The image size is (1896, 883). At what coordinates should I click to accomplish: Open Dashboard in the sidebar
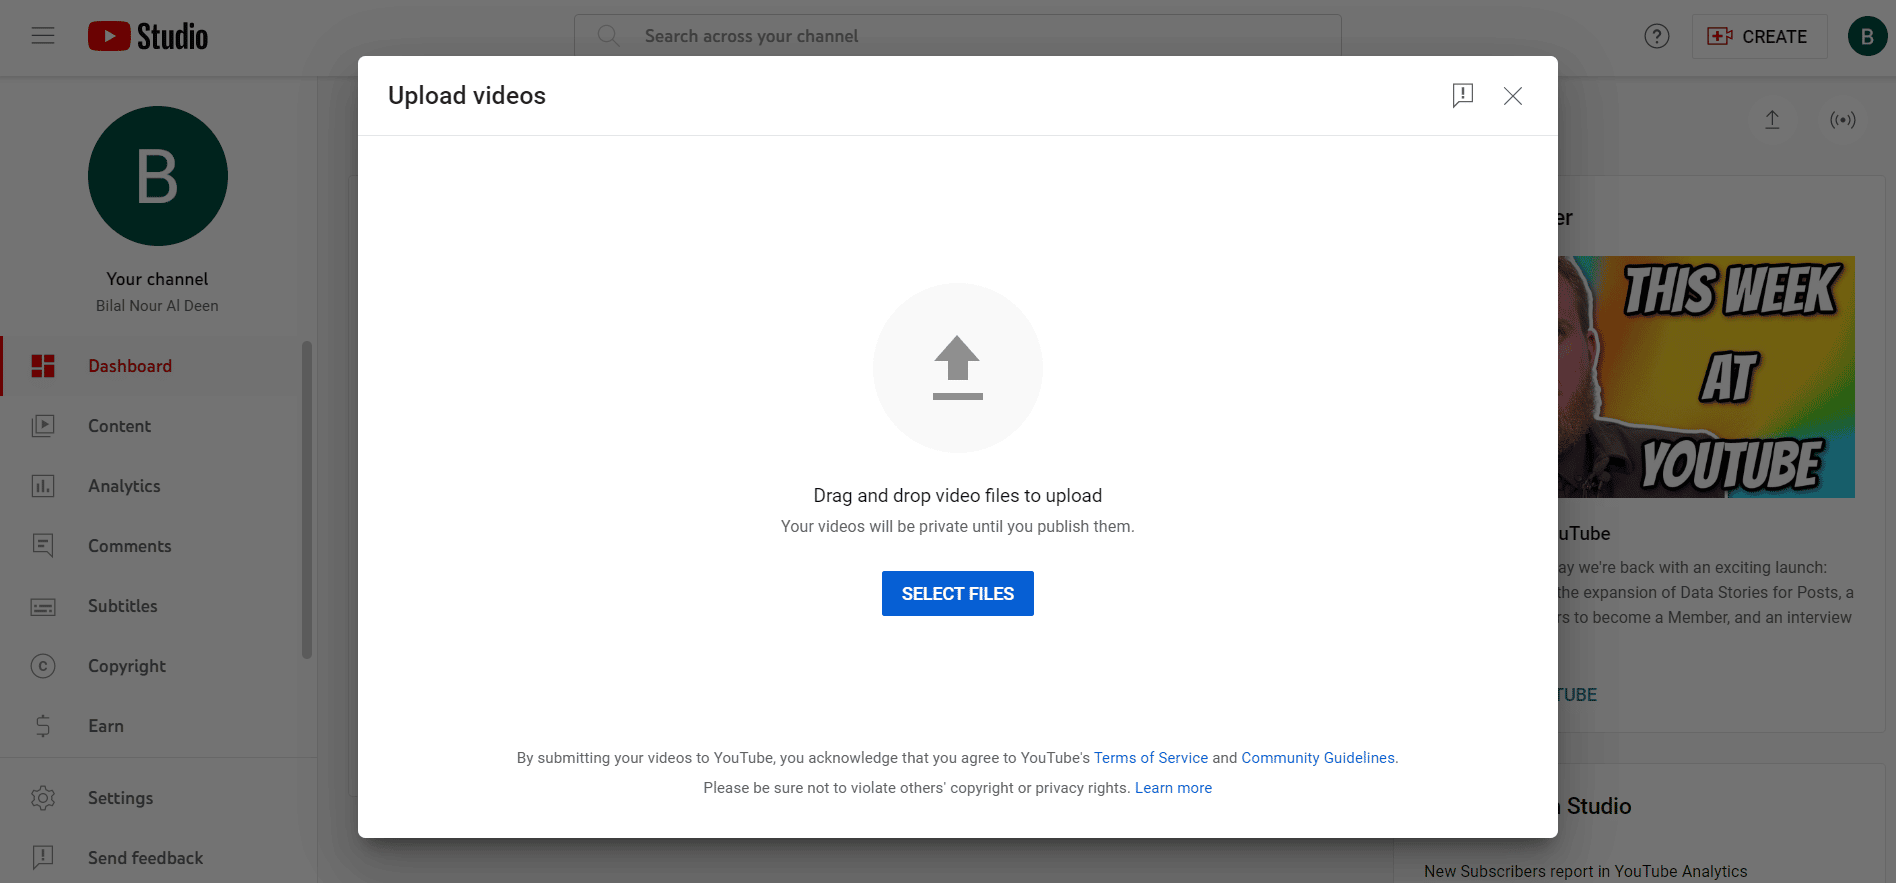pos(150,366)
